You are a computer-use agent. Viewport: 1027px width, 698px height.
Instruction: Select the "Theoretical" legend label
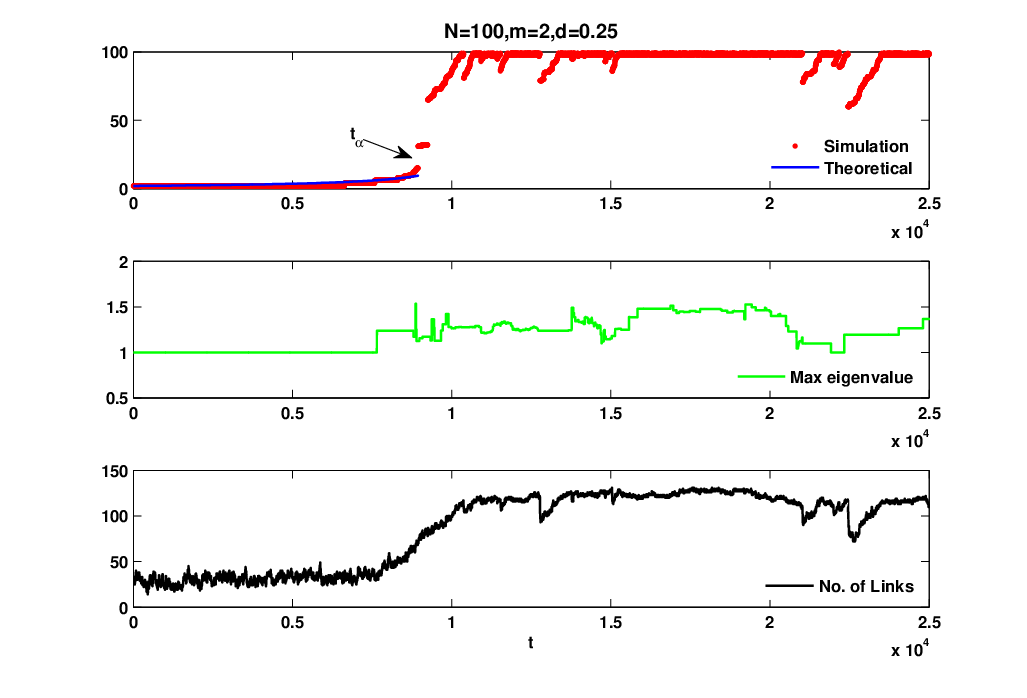[x=868, y=168]
